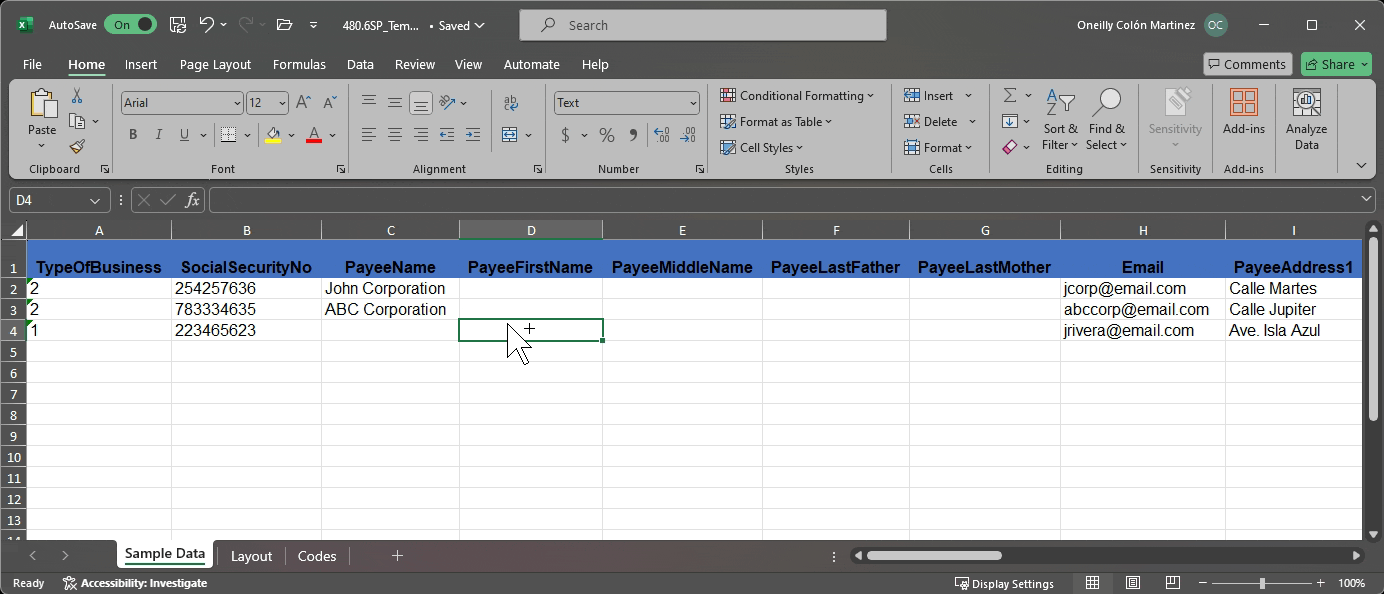
Task: Expand the Find & Select menu
Action: click(1107, 120)
